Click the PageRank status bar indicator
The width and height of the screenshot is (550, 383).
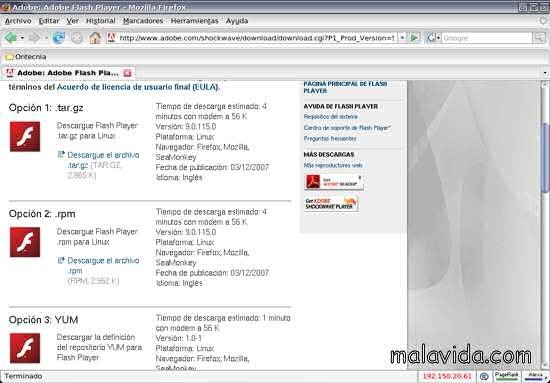(x=507, y=377)
